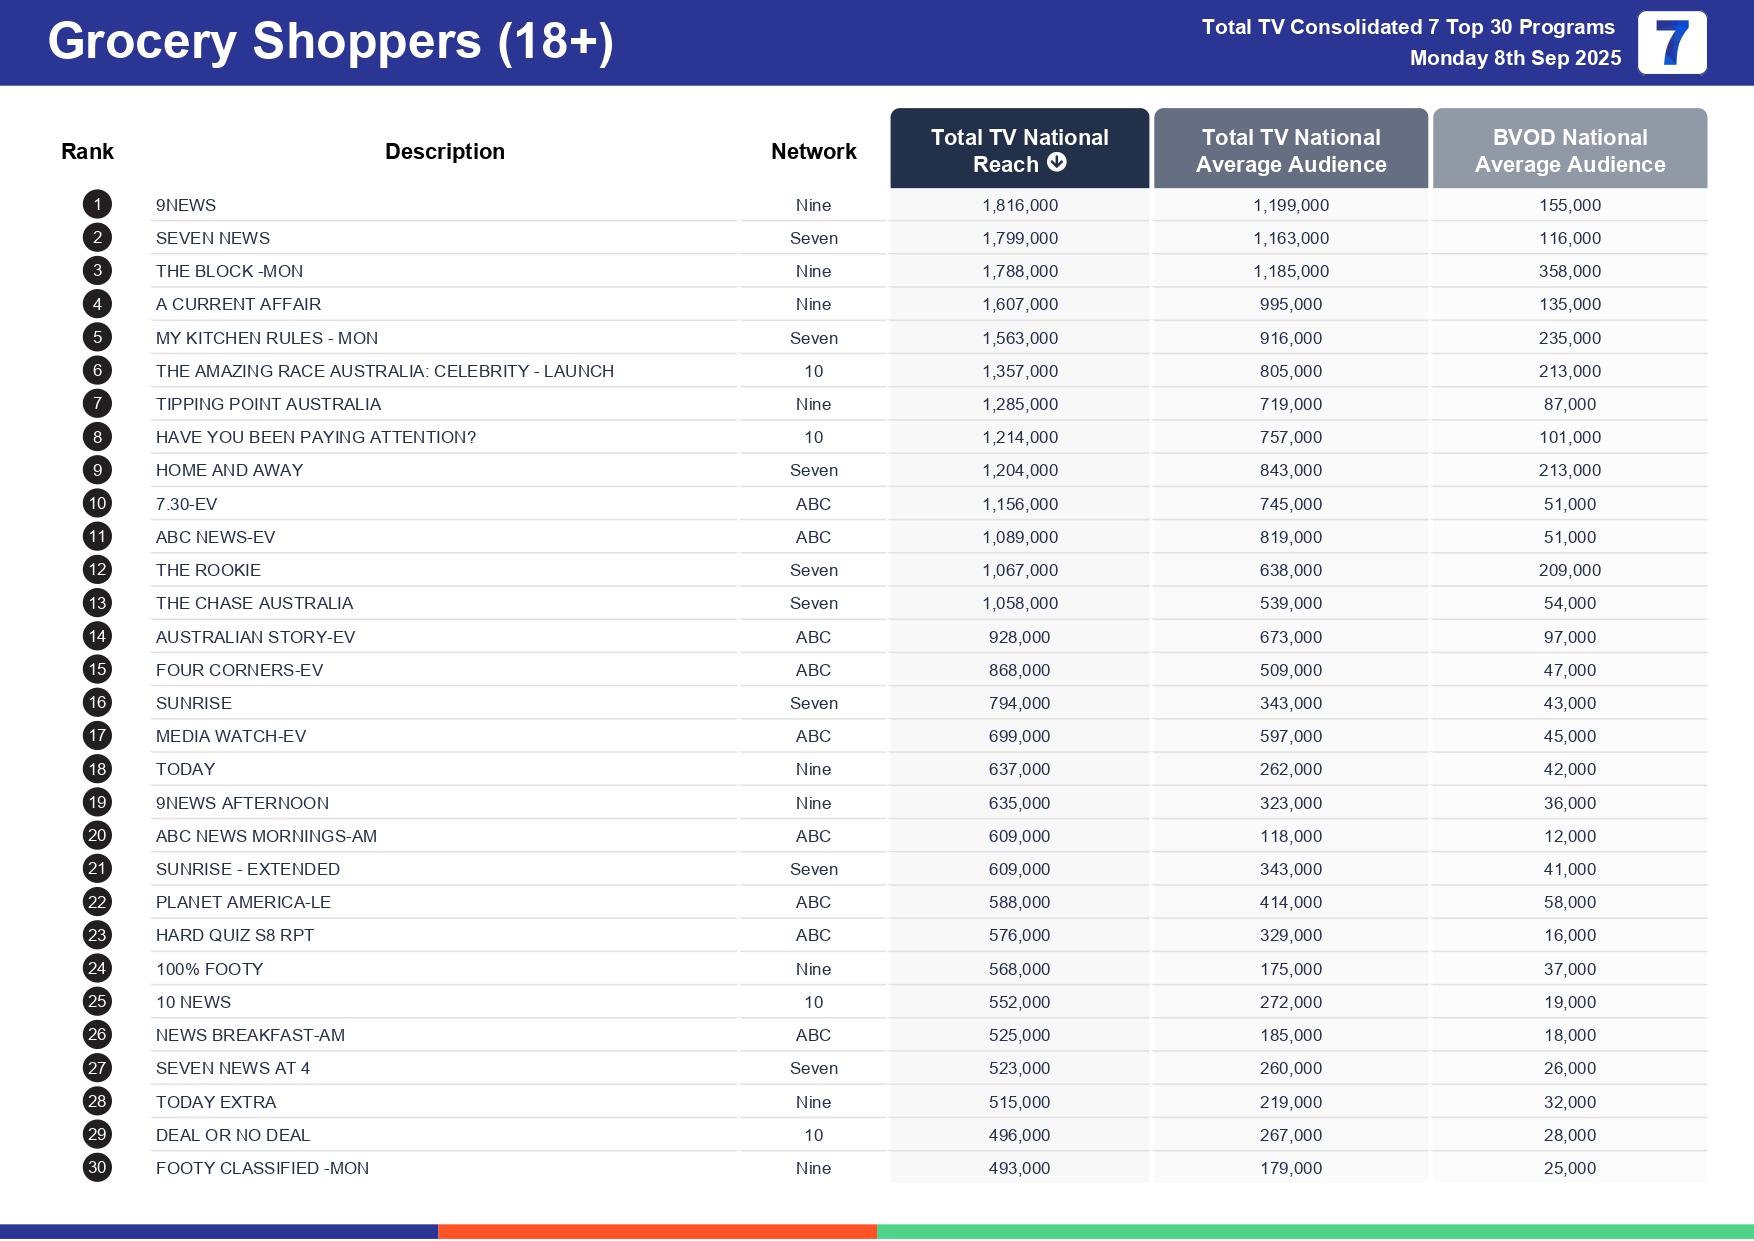Click the Rank column heading
1754x1241 pixels.
(87, 152)
